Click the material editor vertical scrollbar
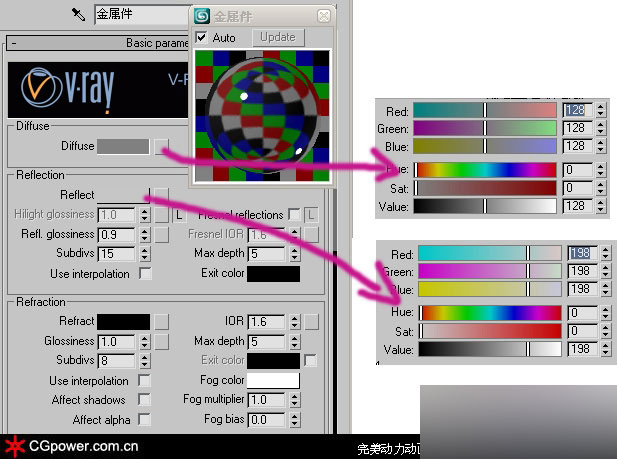Viewport: 617px width, 459px height. coord(335,311)
